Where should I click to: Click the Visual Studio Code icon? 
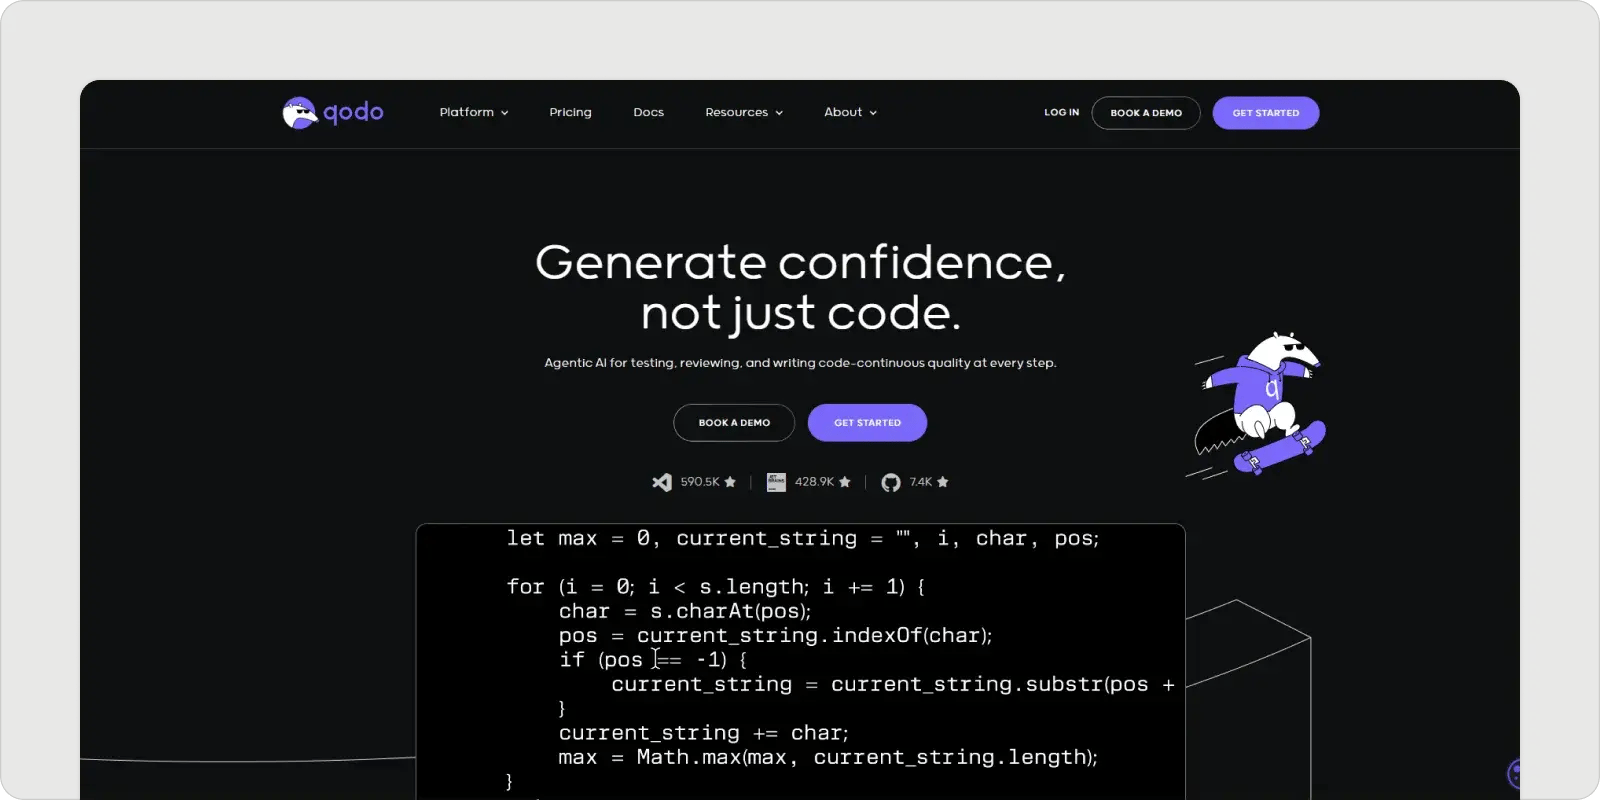point(662,482)
